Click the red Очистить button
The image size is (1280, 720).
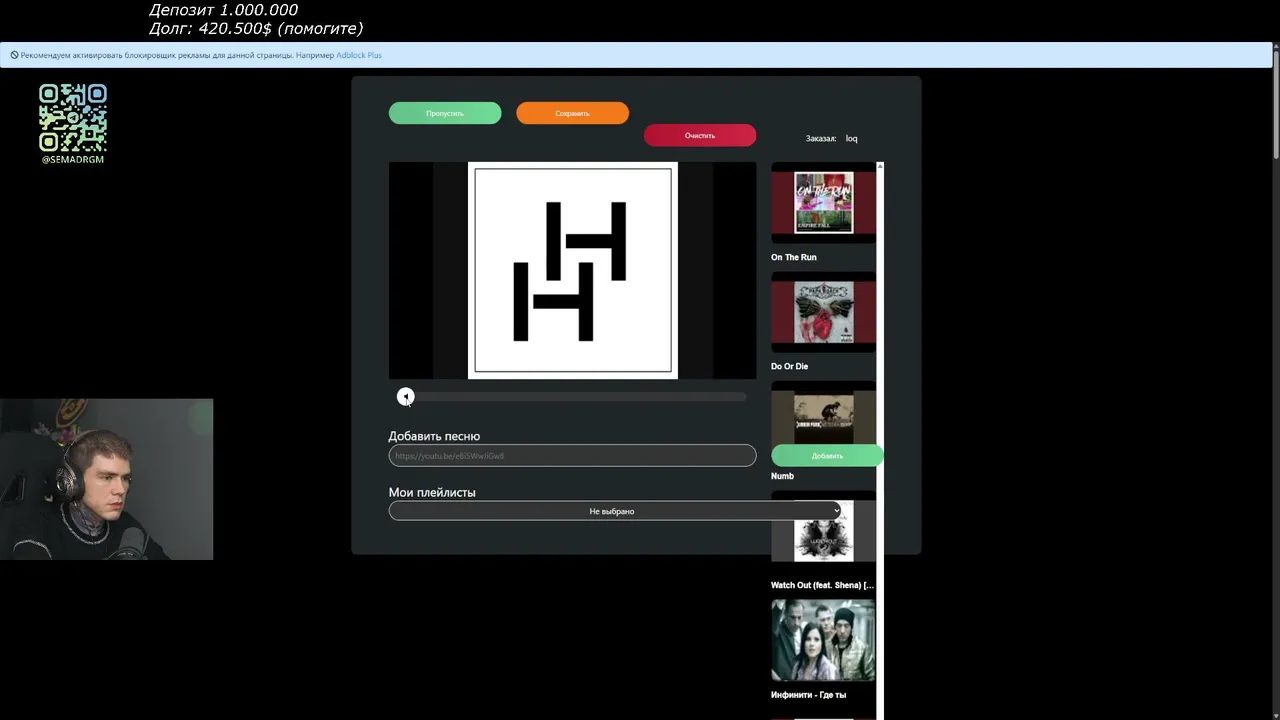[700, 135]
